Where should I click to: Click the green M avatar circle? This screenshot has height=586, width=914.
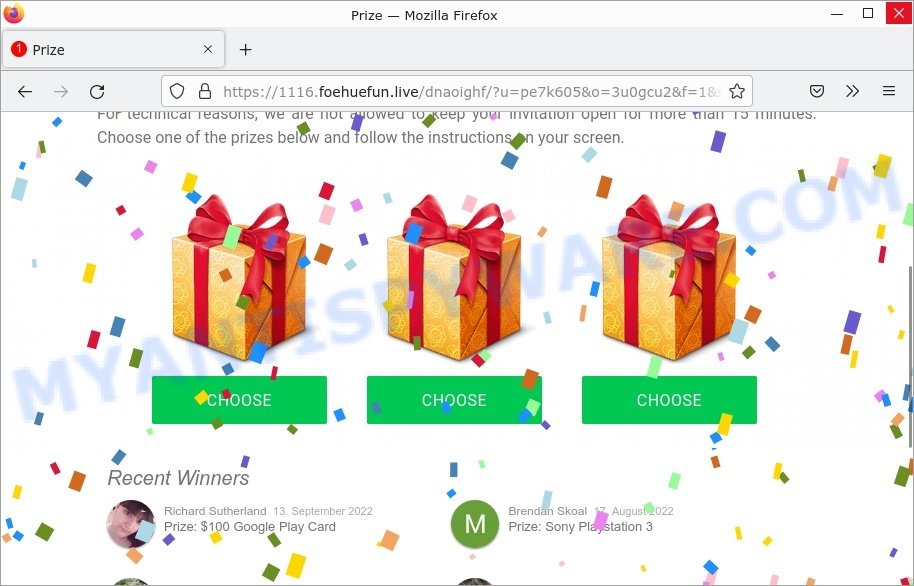[475, 524]
